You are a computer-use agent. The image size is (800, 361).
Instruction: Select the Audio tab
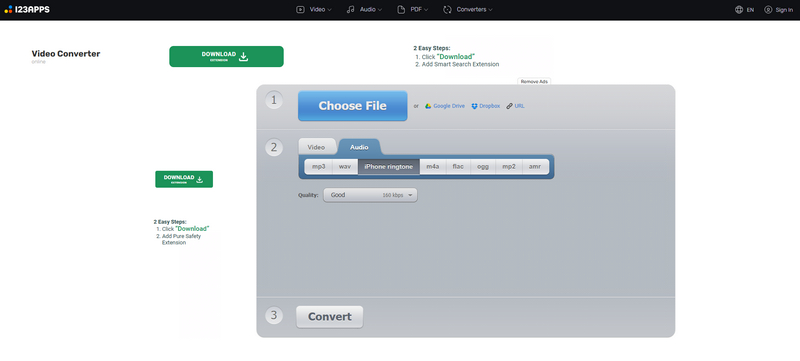click(x=359, y=147)
